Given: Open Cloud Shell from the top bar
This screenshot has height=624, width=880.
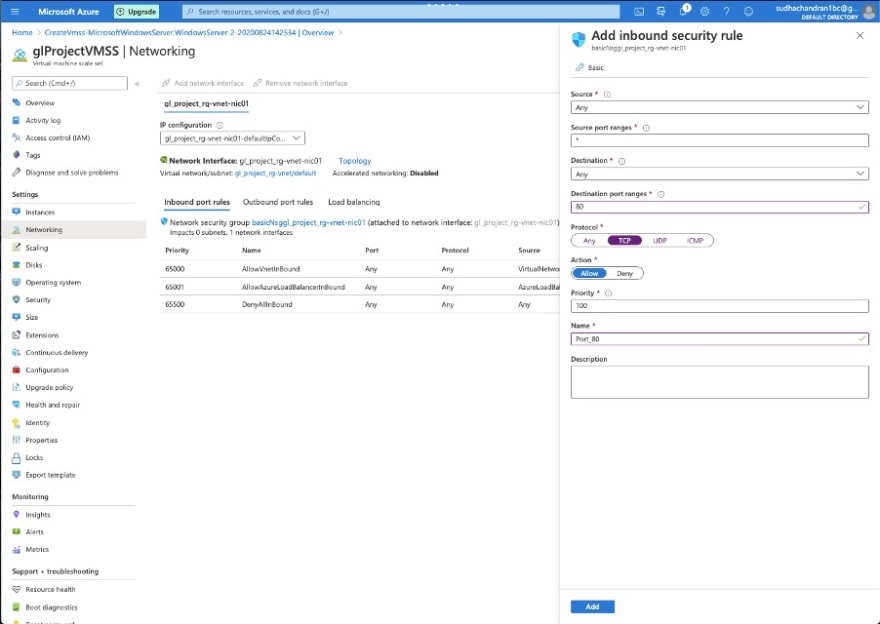Looking at the screenshot, I should point(639,11).
